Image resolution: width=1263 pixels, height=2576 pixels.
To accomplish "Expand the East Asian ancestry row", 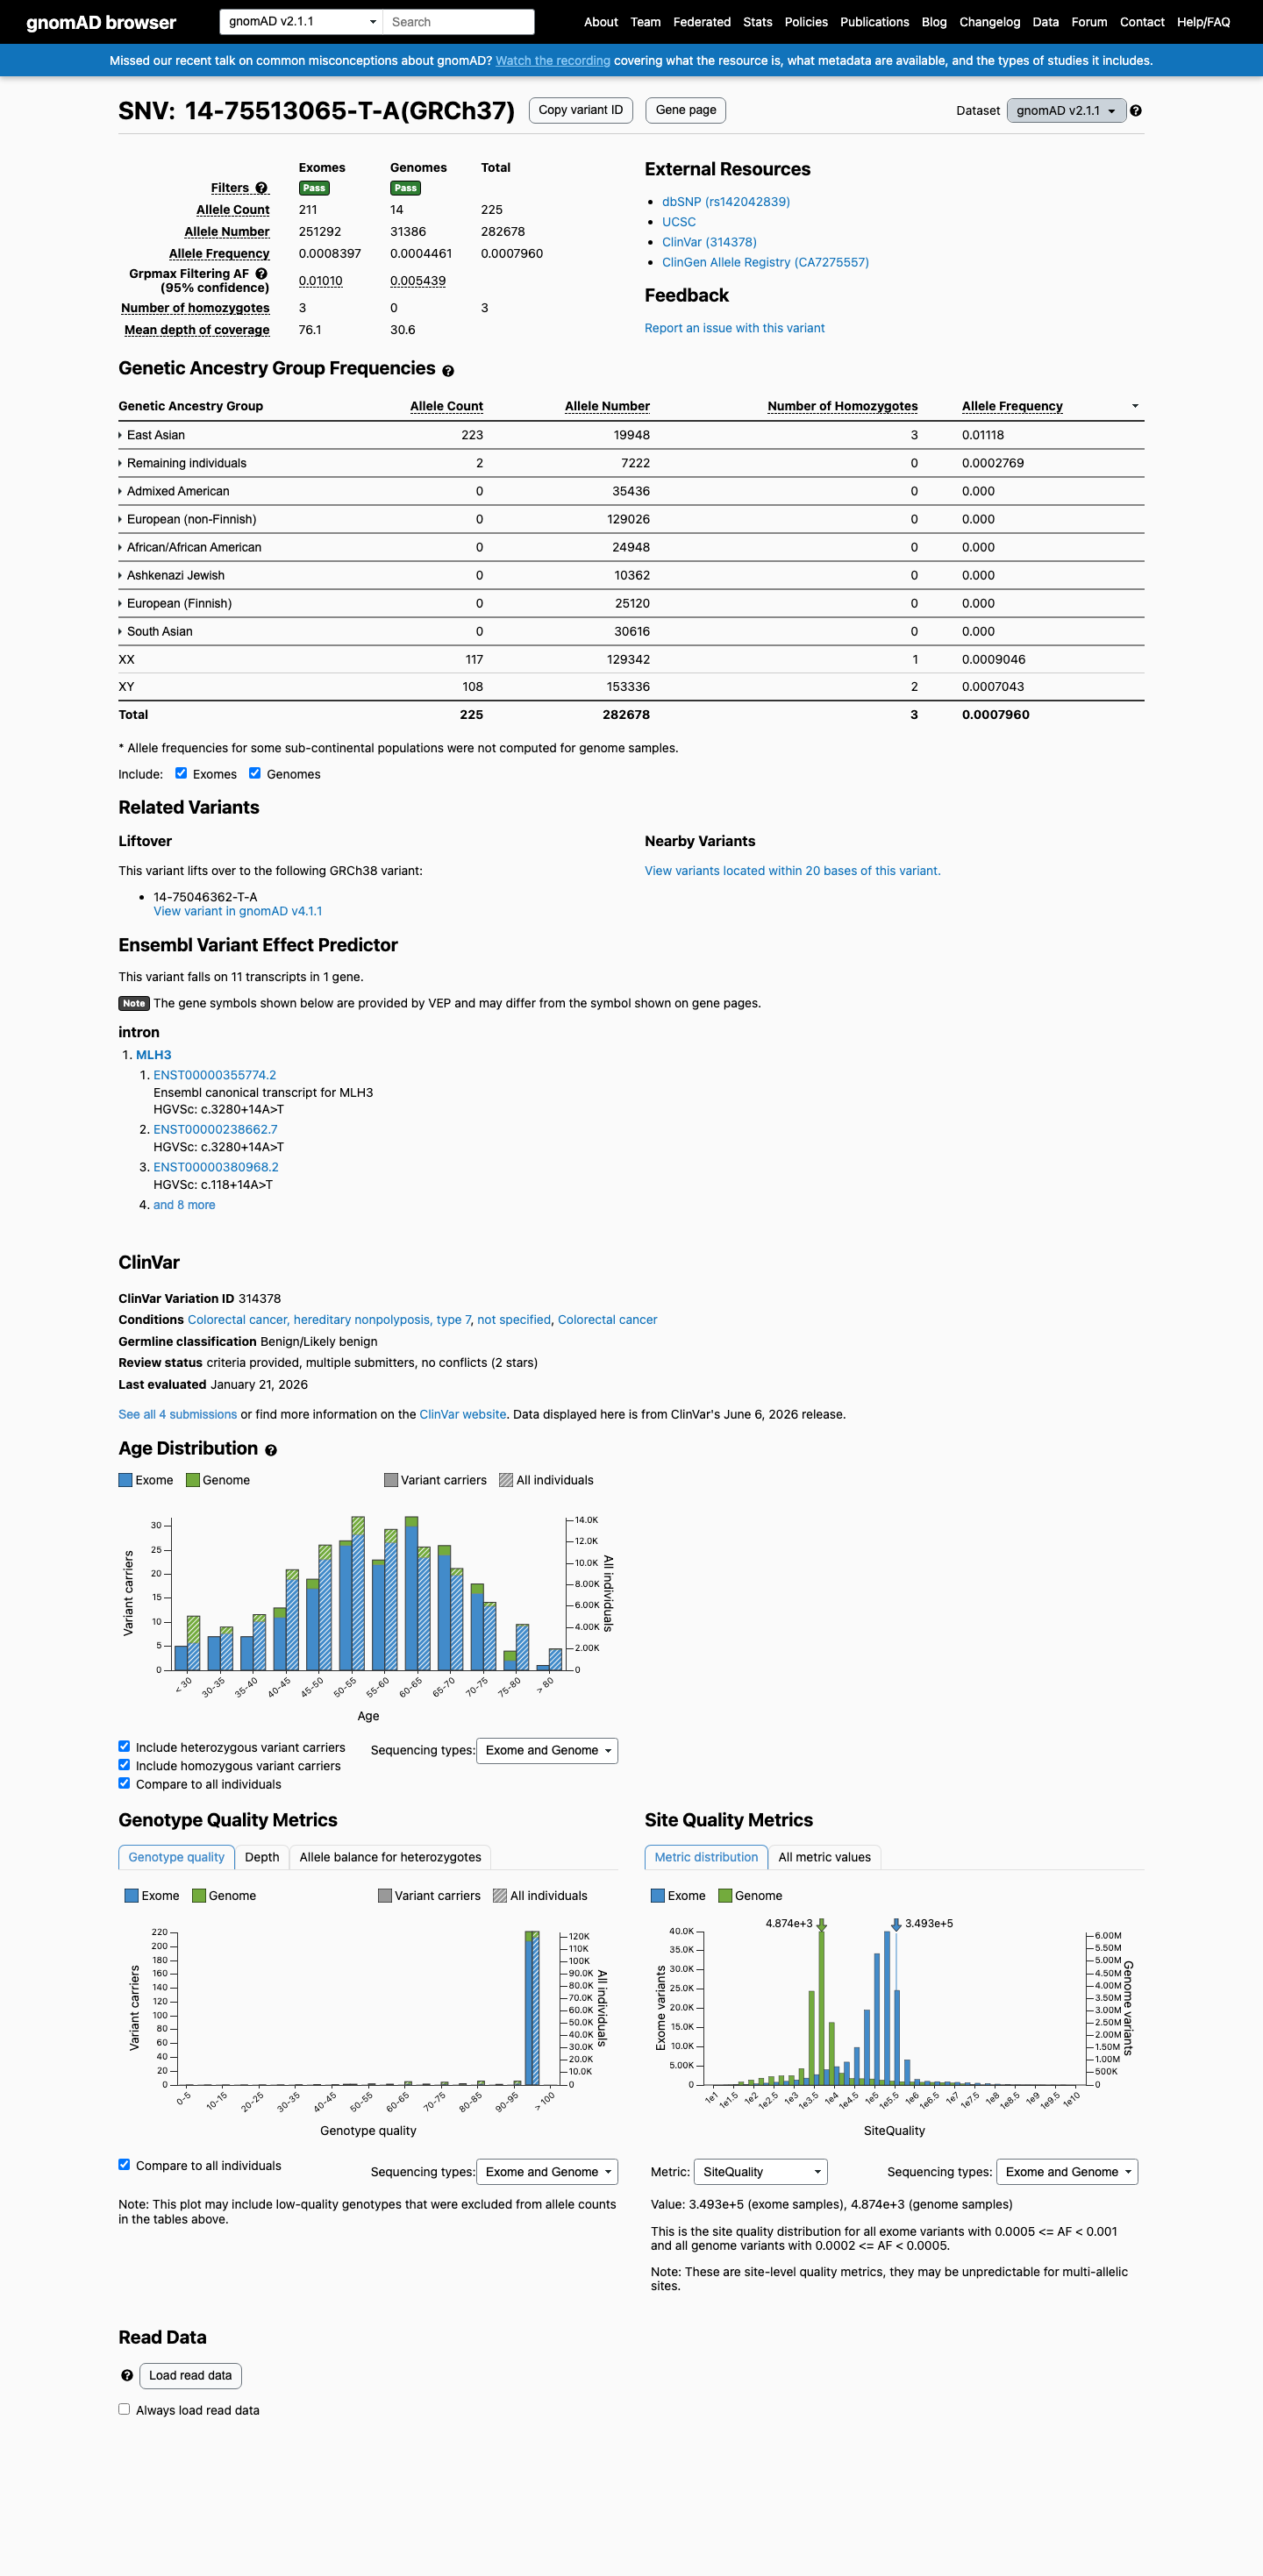I will tap(151, 435).
